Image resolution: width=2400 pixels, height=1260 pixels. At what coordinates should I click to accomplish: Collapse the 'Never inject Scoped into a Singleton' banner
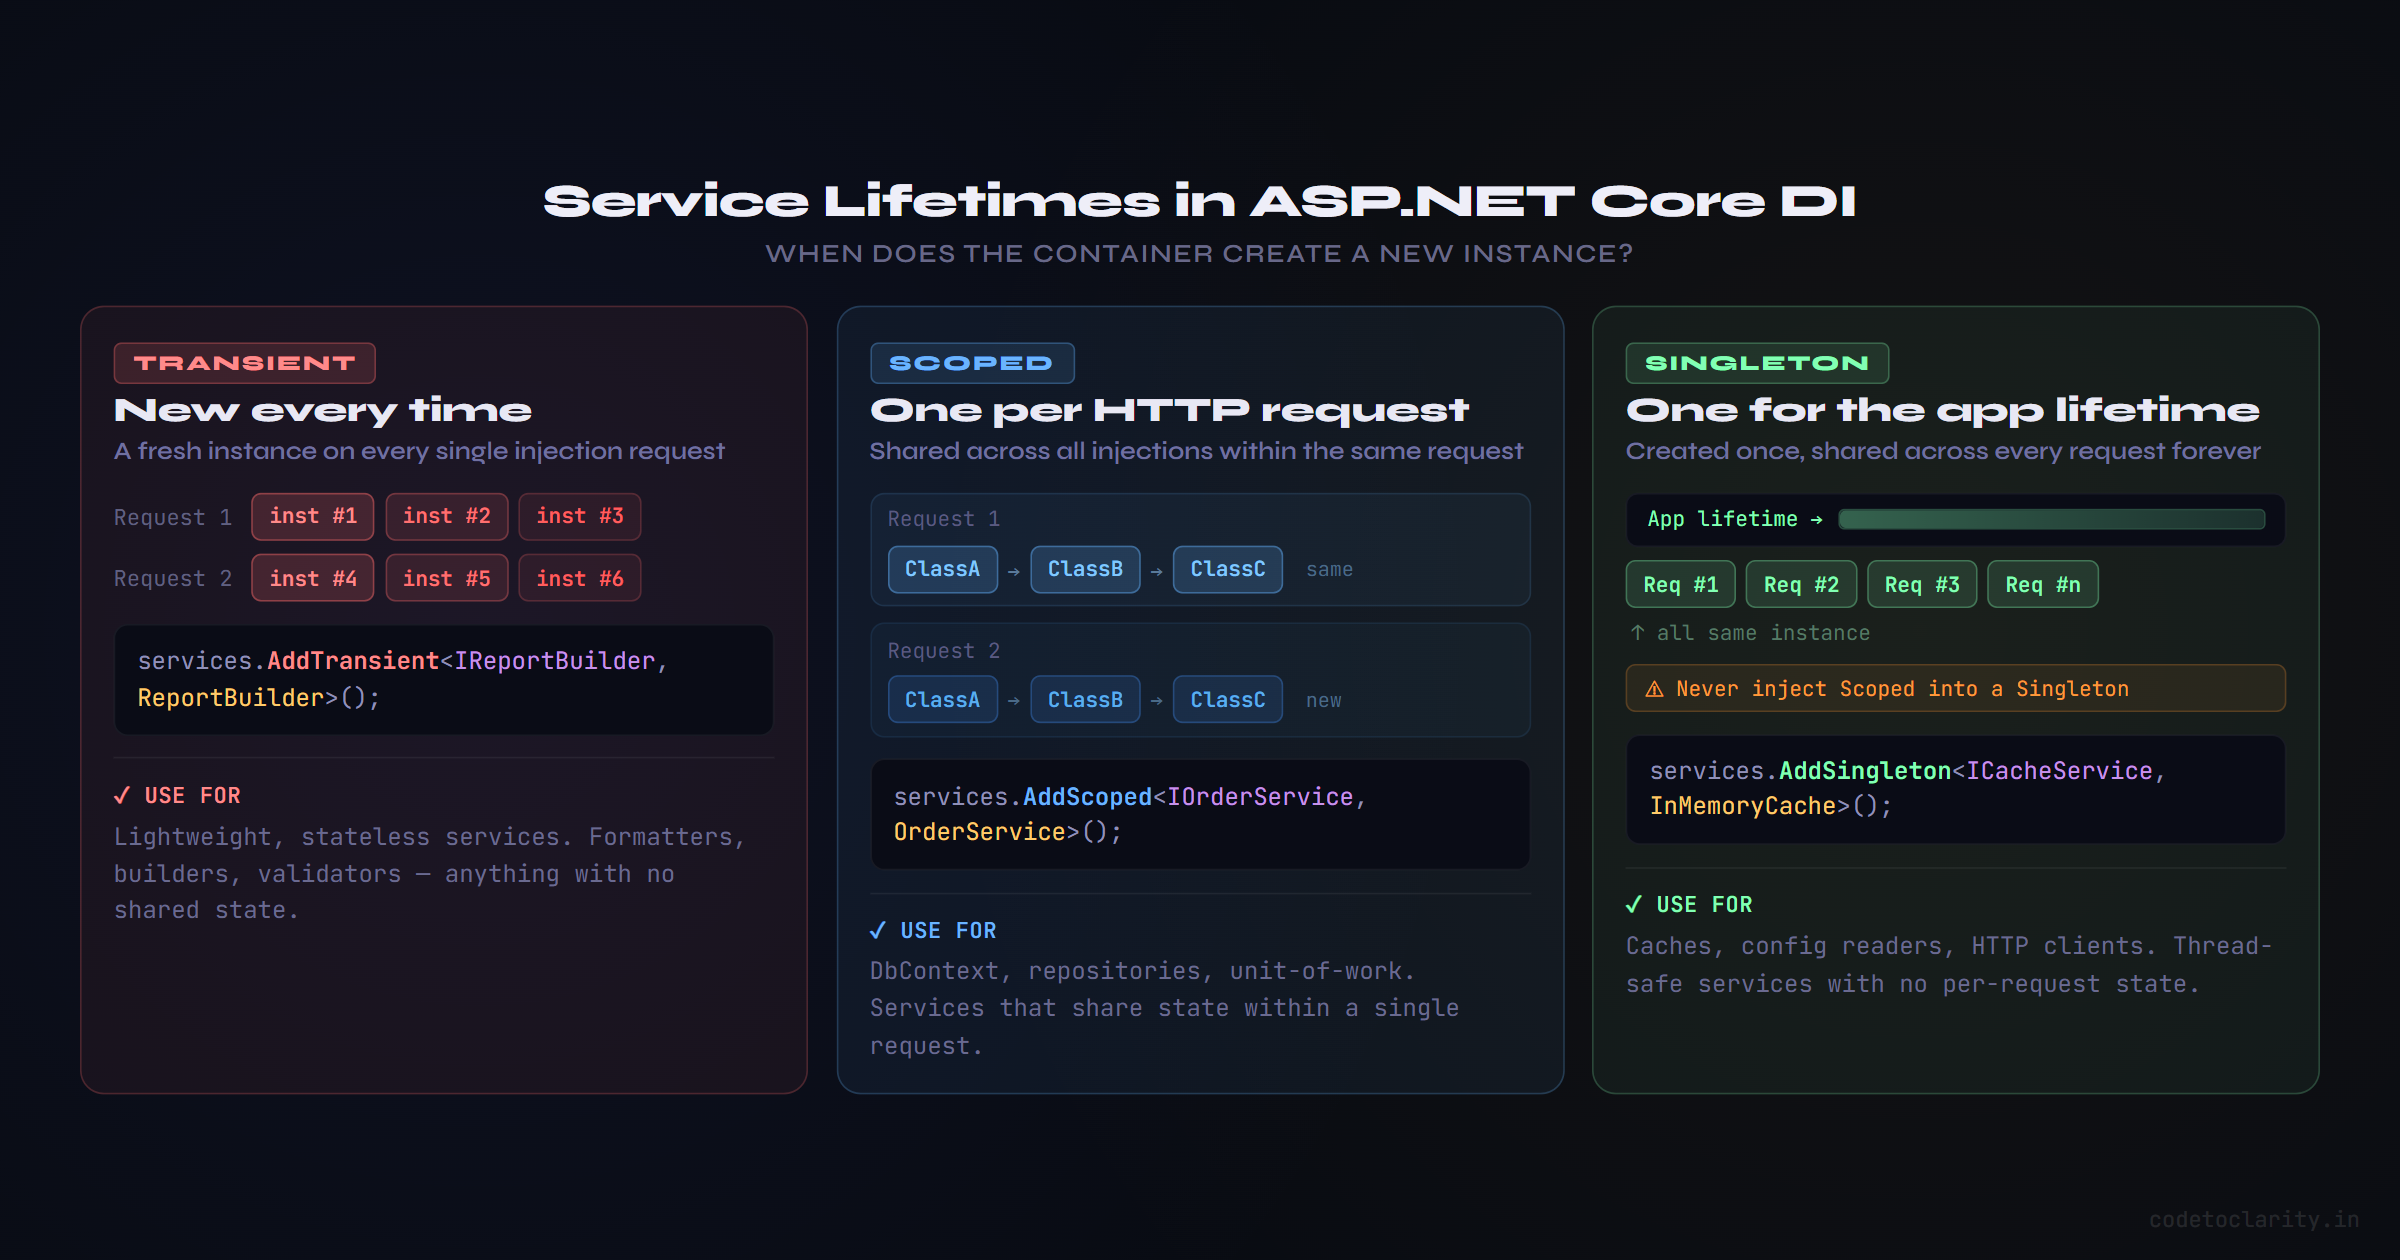click(x=1954, y=688)
